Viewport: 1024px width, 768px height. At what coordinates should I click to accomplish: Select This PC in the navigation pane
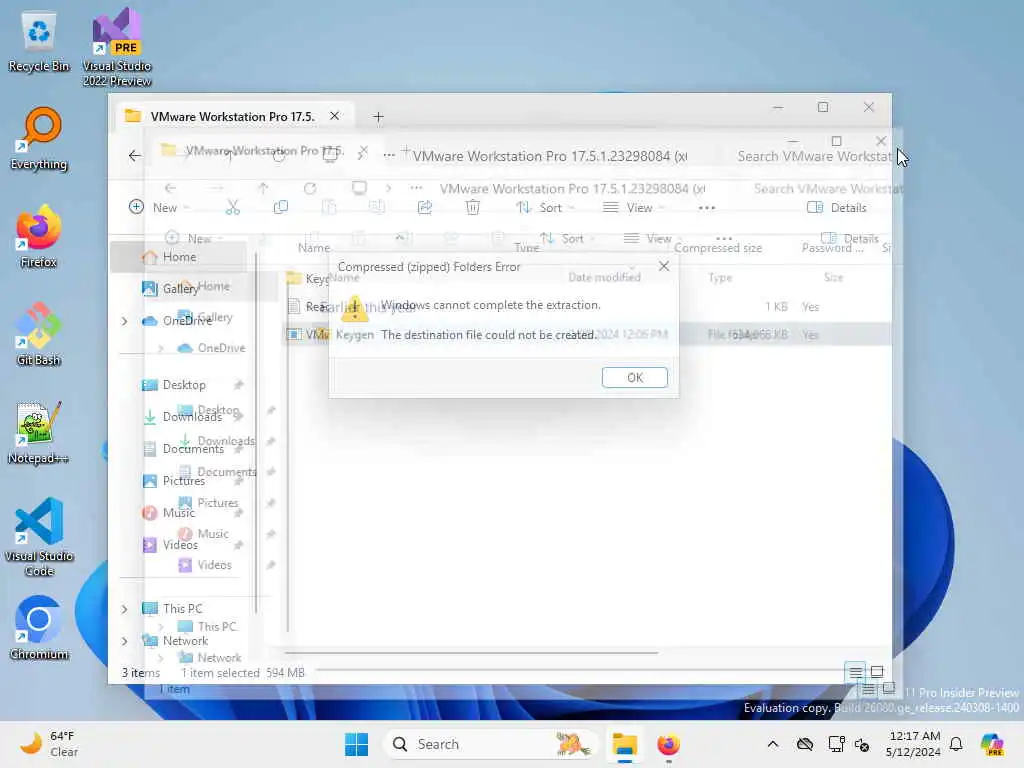pyautogui.click(x=172, y=608)
